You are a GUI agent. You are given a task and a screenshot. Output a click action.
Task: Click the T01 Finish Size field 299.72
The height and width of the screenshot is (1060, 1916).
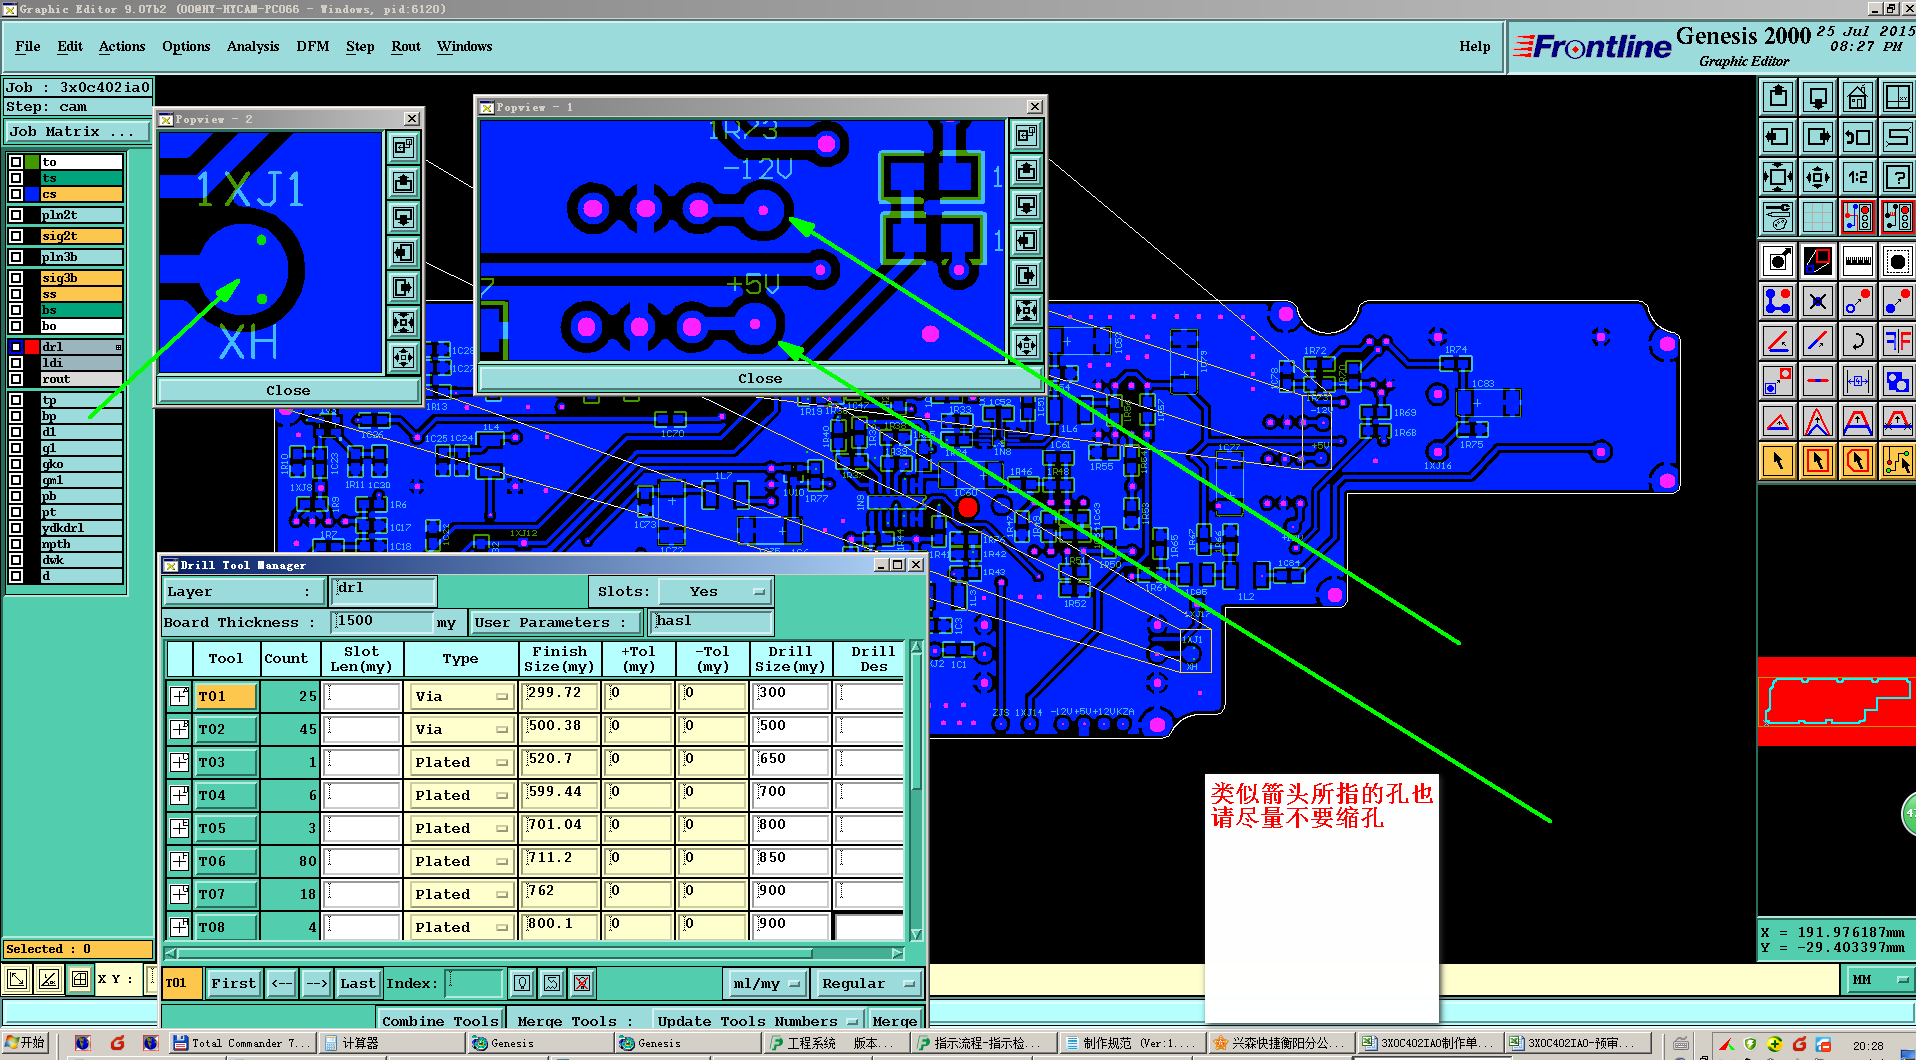(x=560, y=695)
